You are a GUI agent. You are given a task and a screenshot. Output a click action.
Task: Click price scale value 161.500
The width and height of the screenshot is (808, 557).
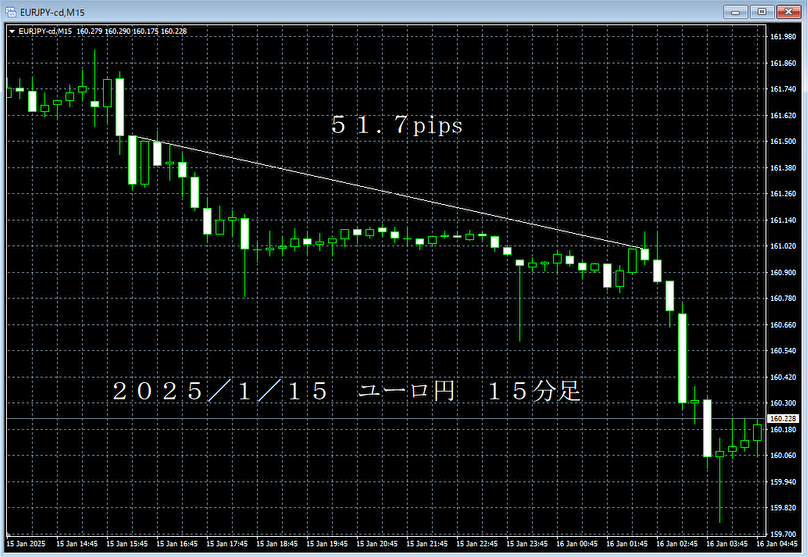(x=783, y=141)
